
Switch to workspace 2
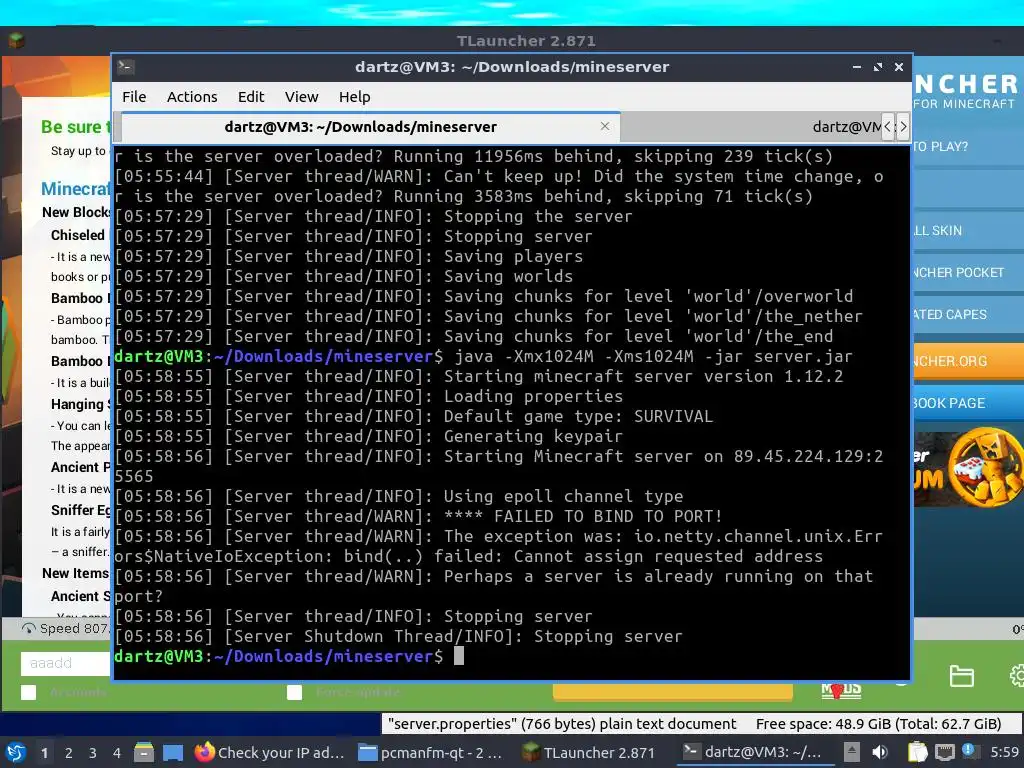point(69,753)
